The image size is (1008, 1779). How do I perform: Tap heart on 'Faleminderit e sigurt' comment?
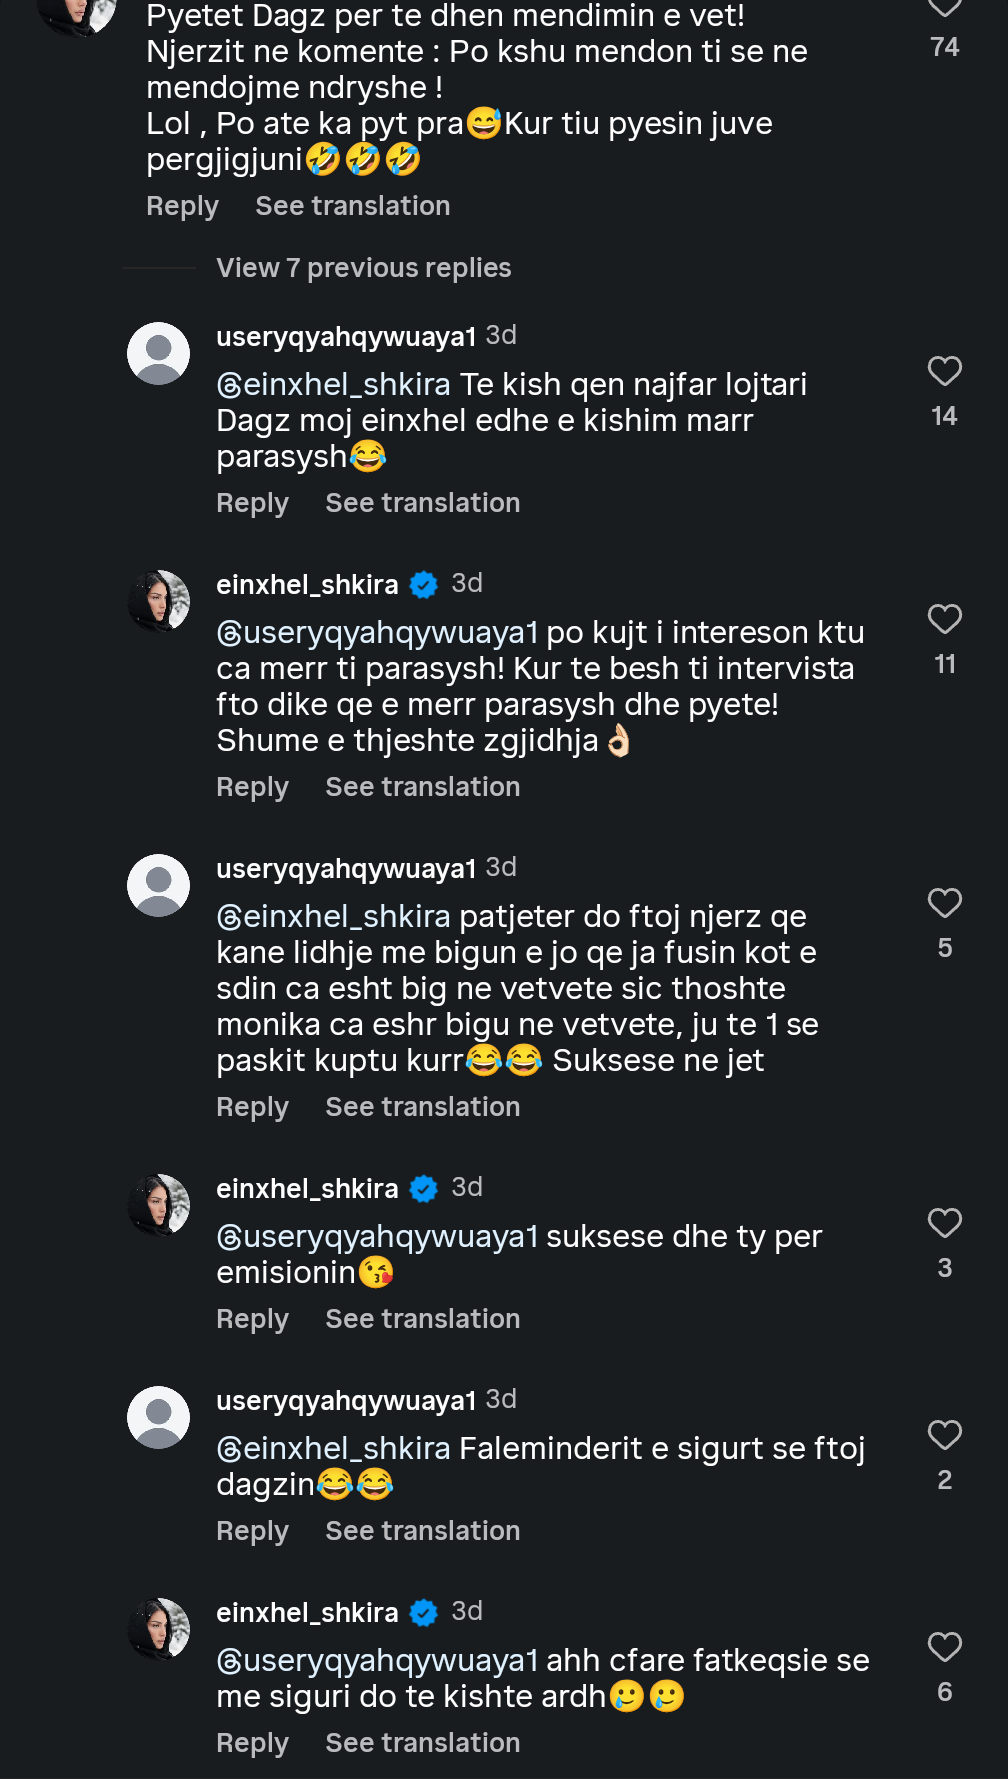tap(944, 1436)
